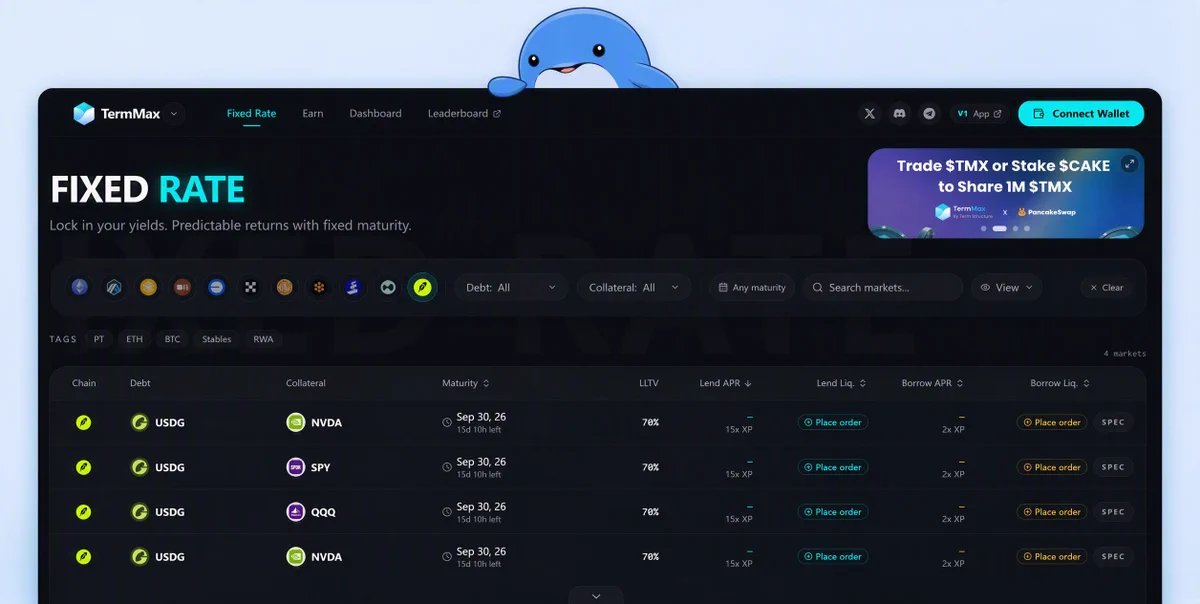The image size is (1200, 604).
Task: Open the View options dropdown
Action: pos(1007,287)
